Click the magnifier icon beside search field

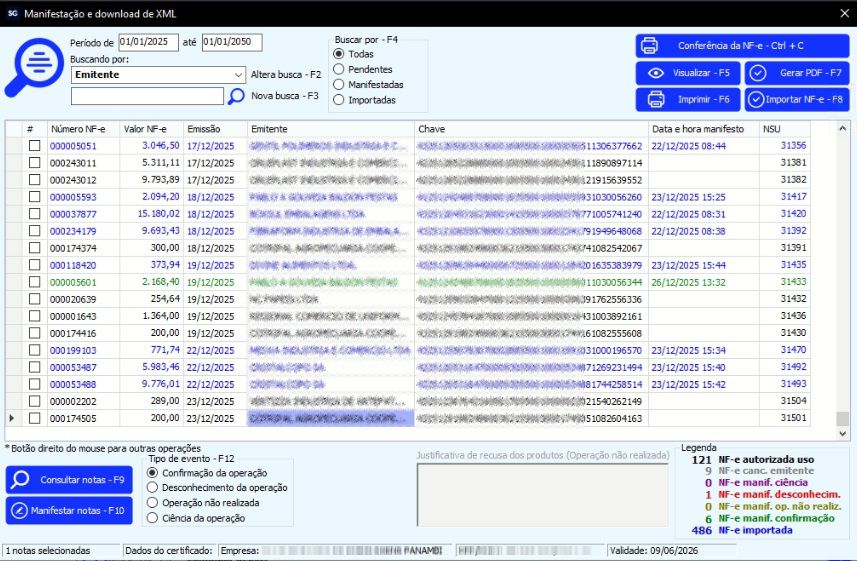pyautogui.click(x=237, y=96)
